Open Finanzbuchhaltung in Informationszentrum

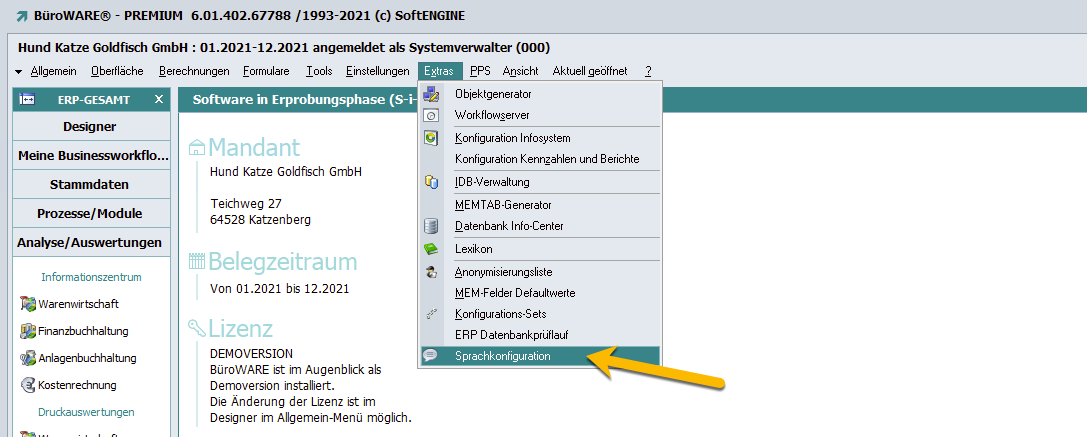coord(83,331)
